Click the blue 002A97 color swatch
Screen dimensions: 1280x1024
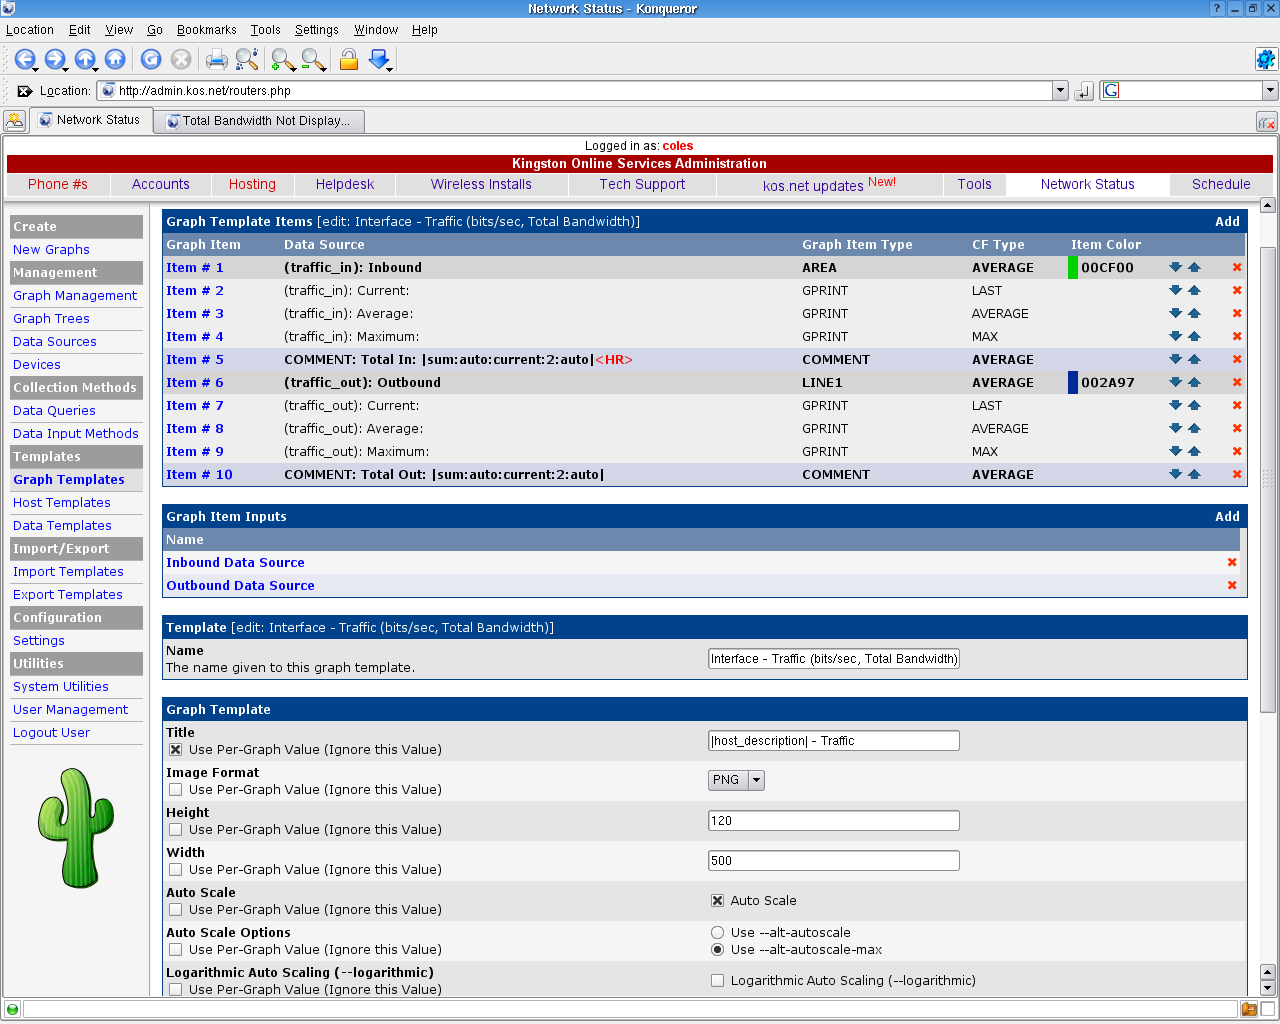pos(1073,382)
